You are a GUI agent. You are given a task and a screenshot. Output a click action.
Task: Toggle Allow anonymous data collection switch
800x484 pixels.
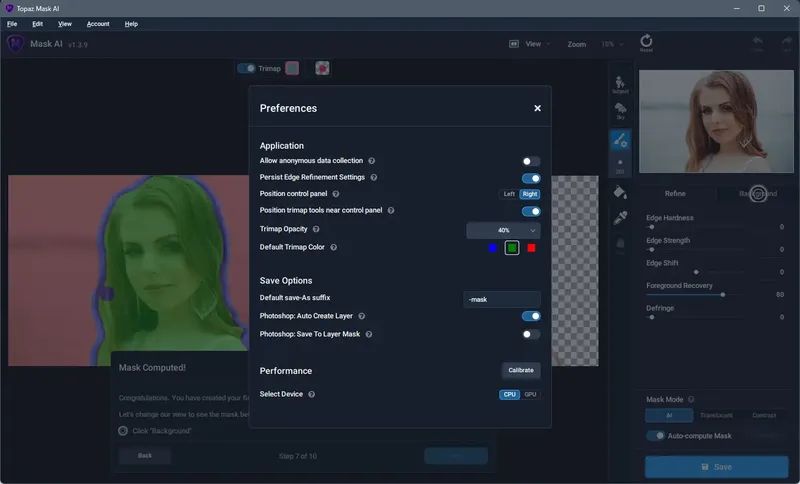(x=531, y=161)
